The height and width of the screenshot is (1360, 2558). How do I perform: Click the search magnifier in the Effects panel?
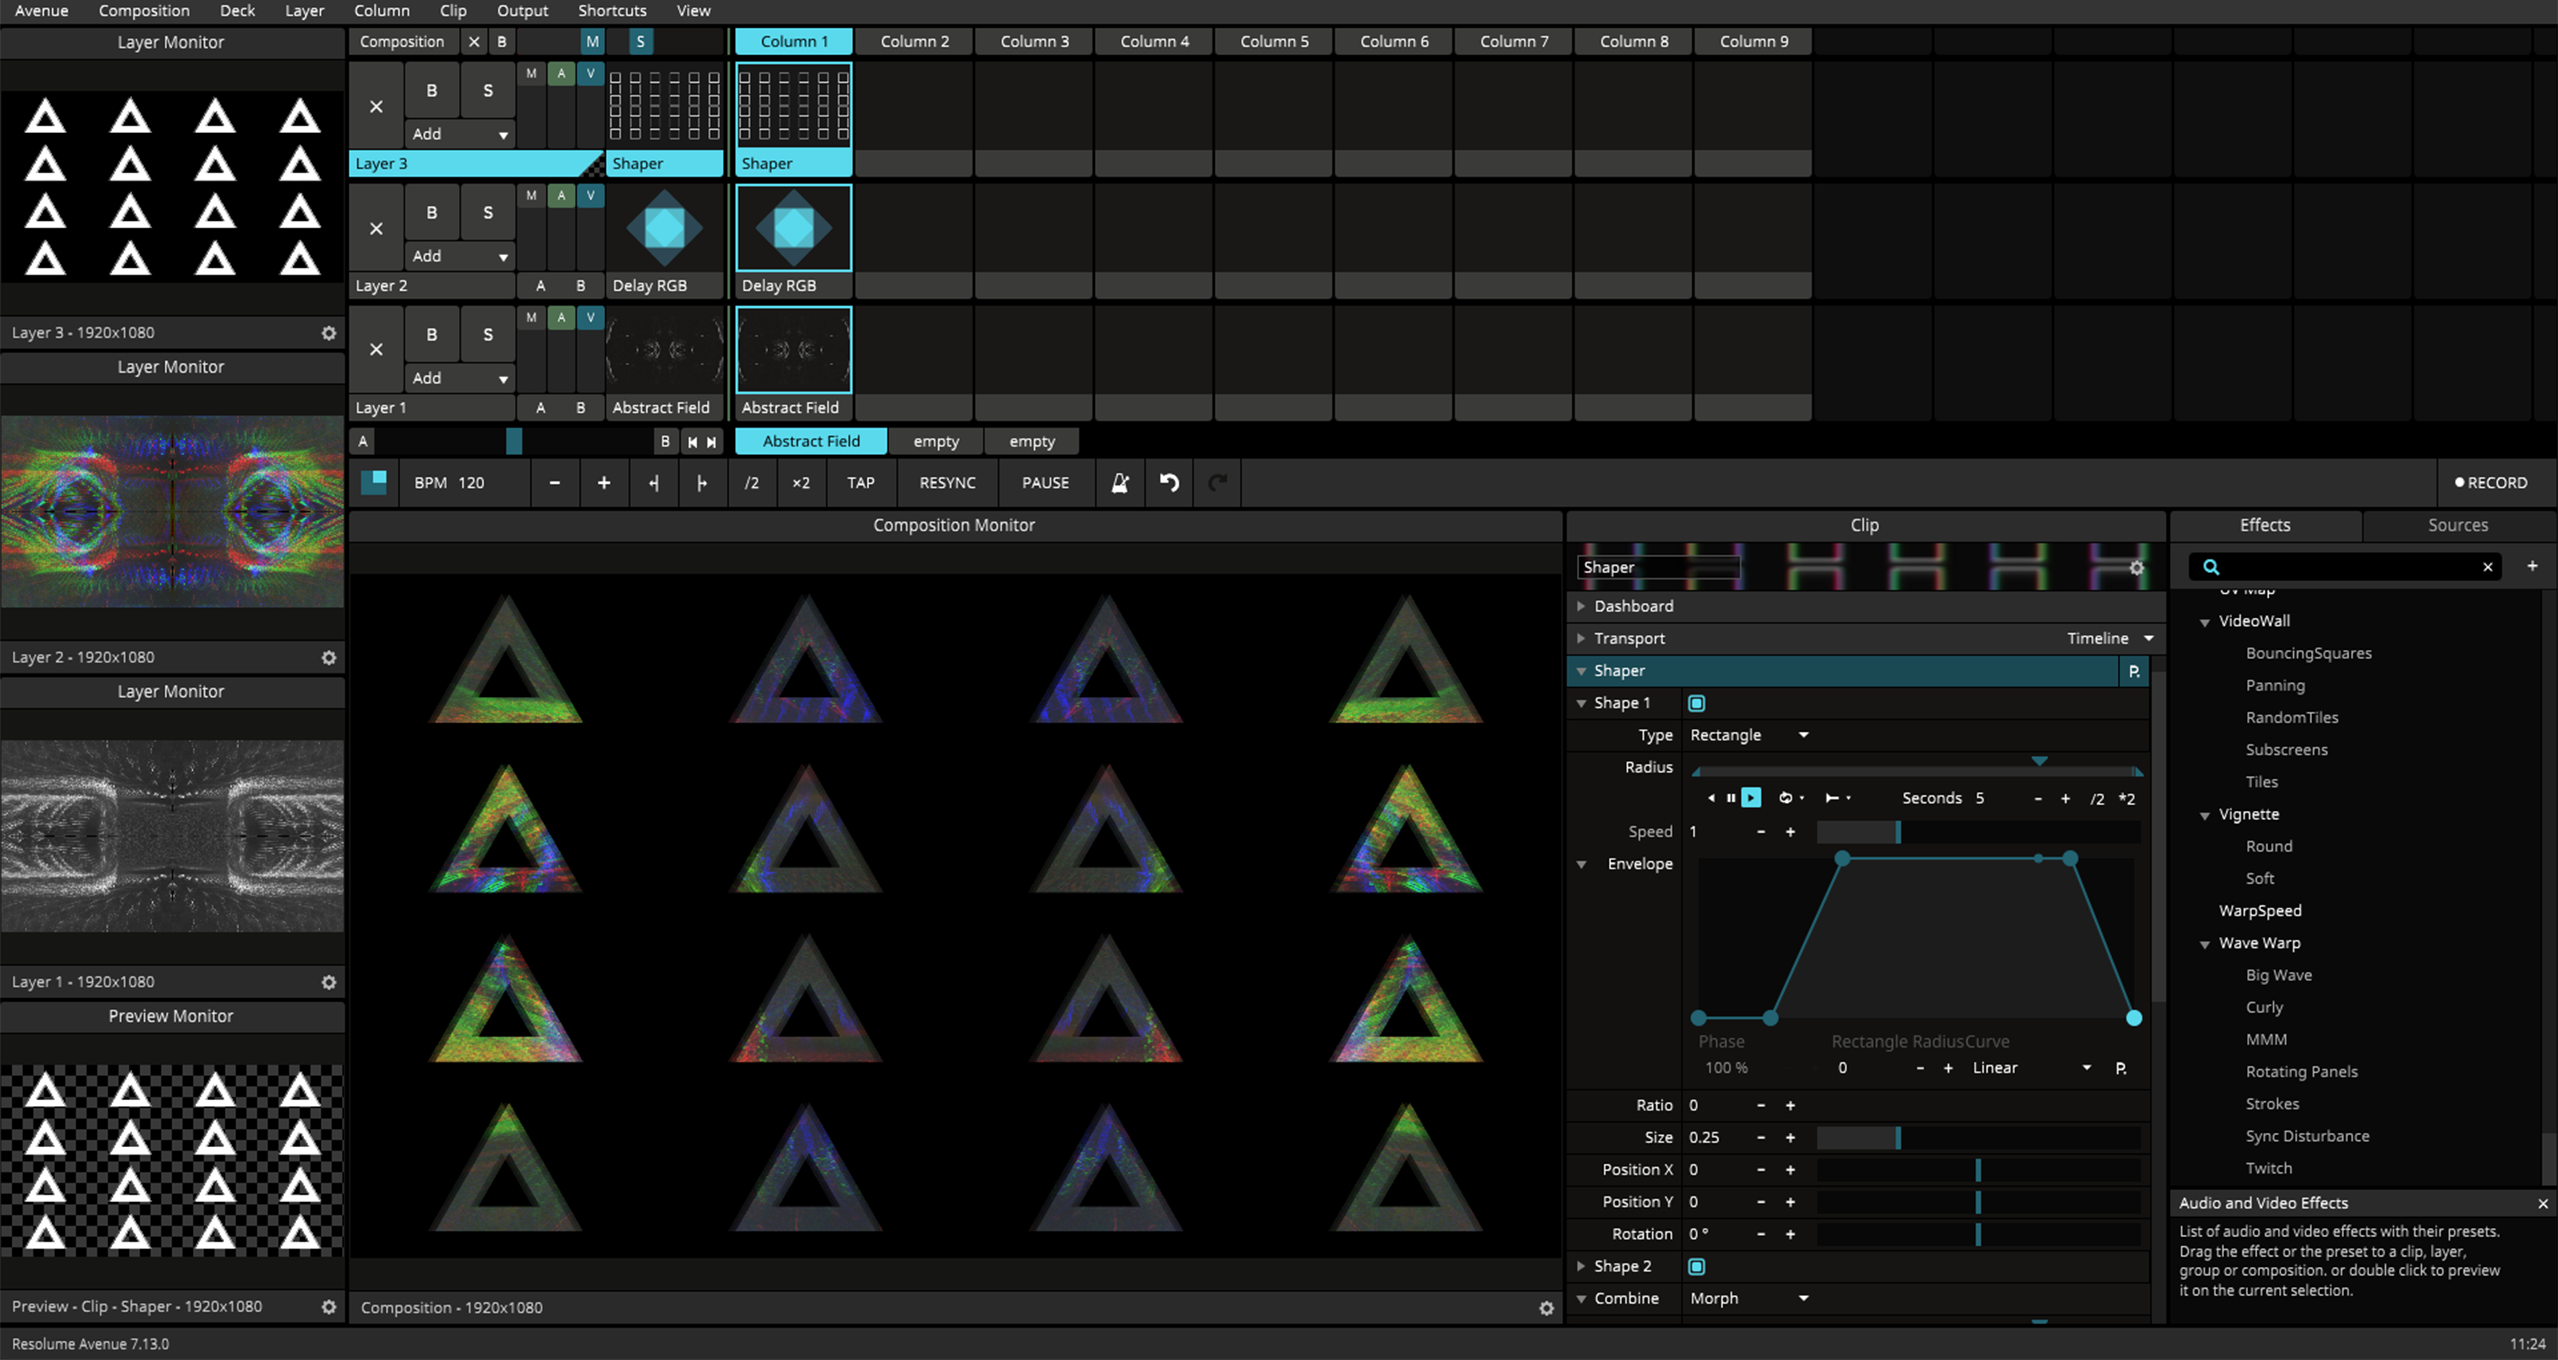[2211, 567]
